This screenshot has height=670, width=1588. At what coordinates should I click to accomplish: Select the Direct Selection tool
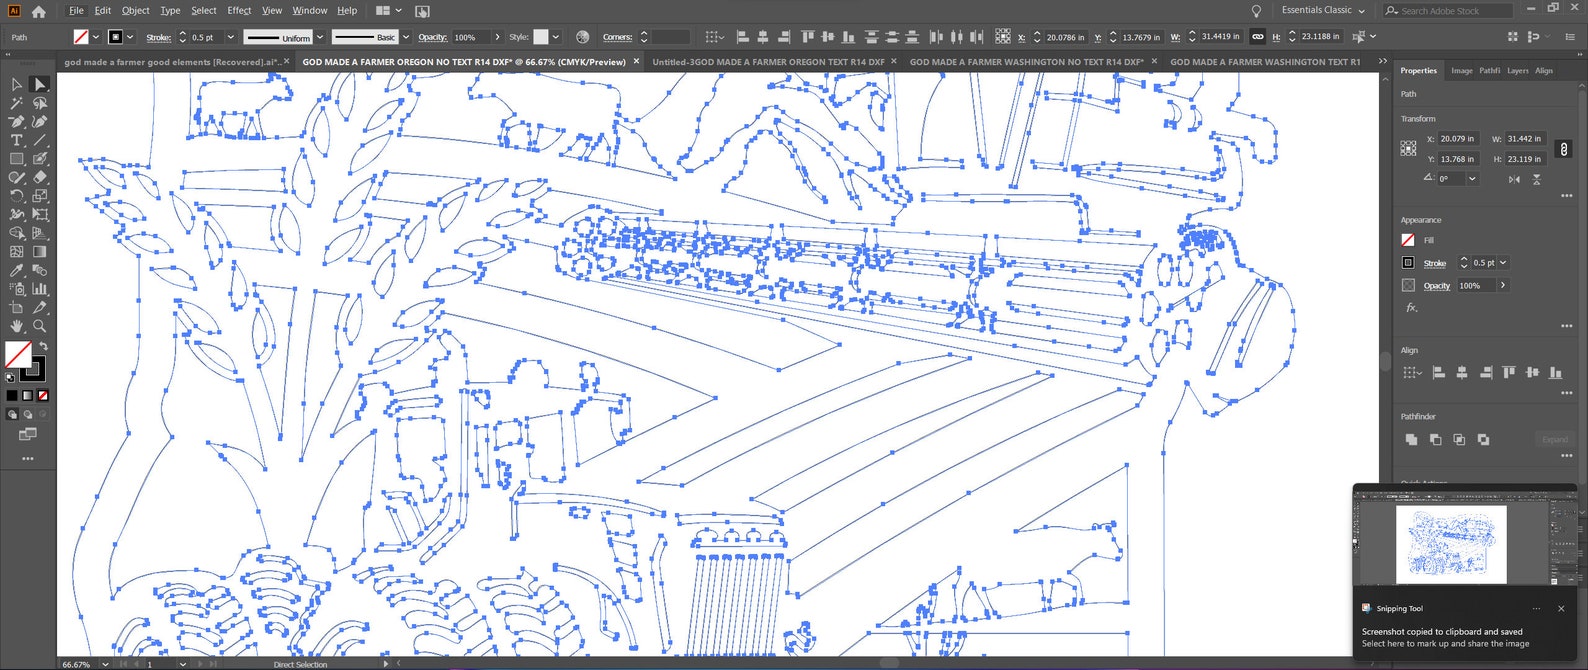pyautogui.click(x=39, y=85)
